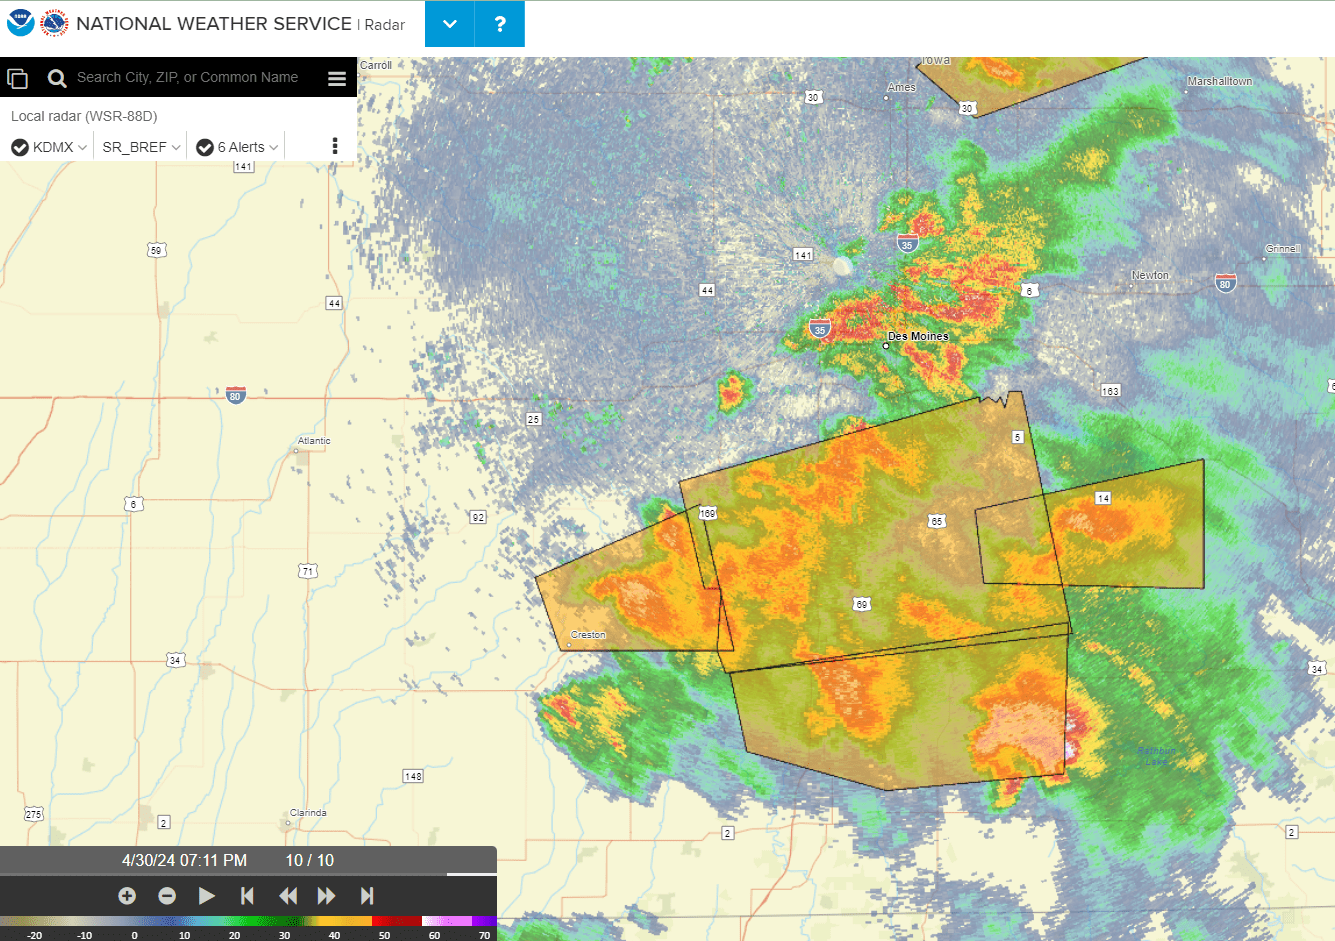The height and width of the screenshot is (941, 1335).
Task: Open the help question mark button
Action: [500, 24]
